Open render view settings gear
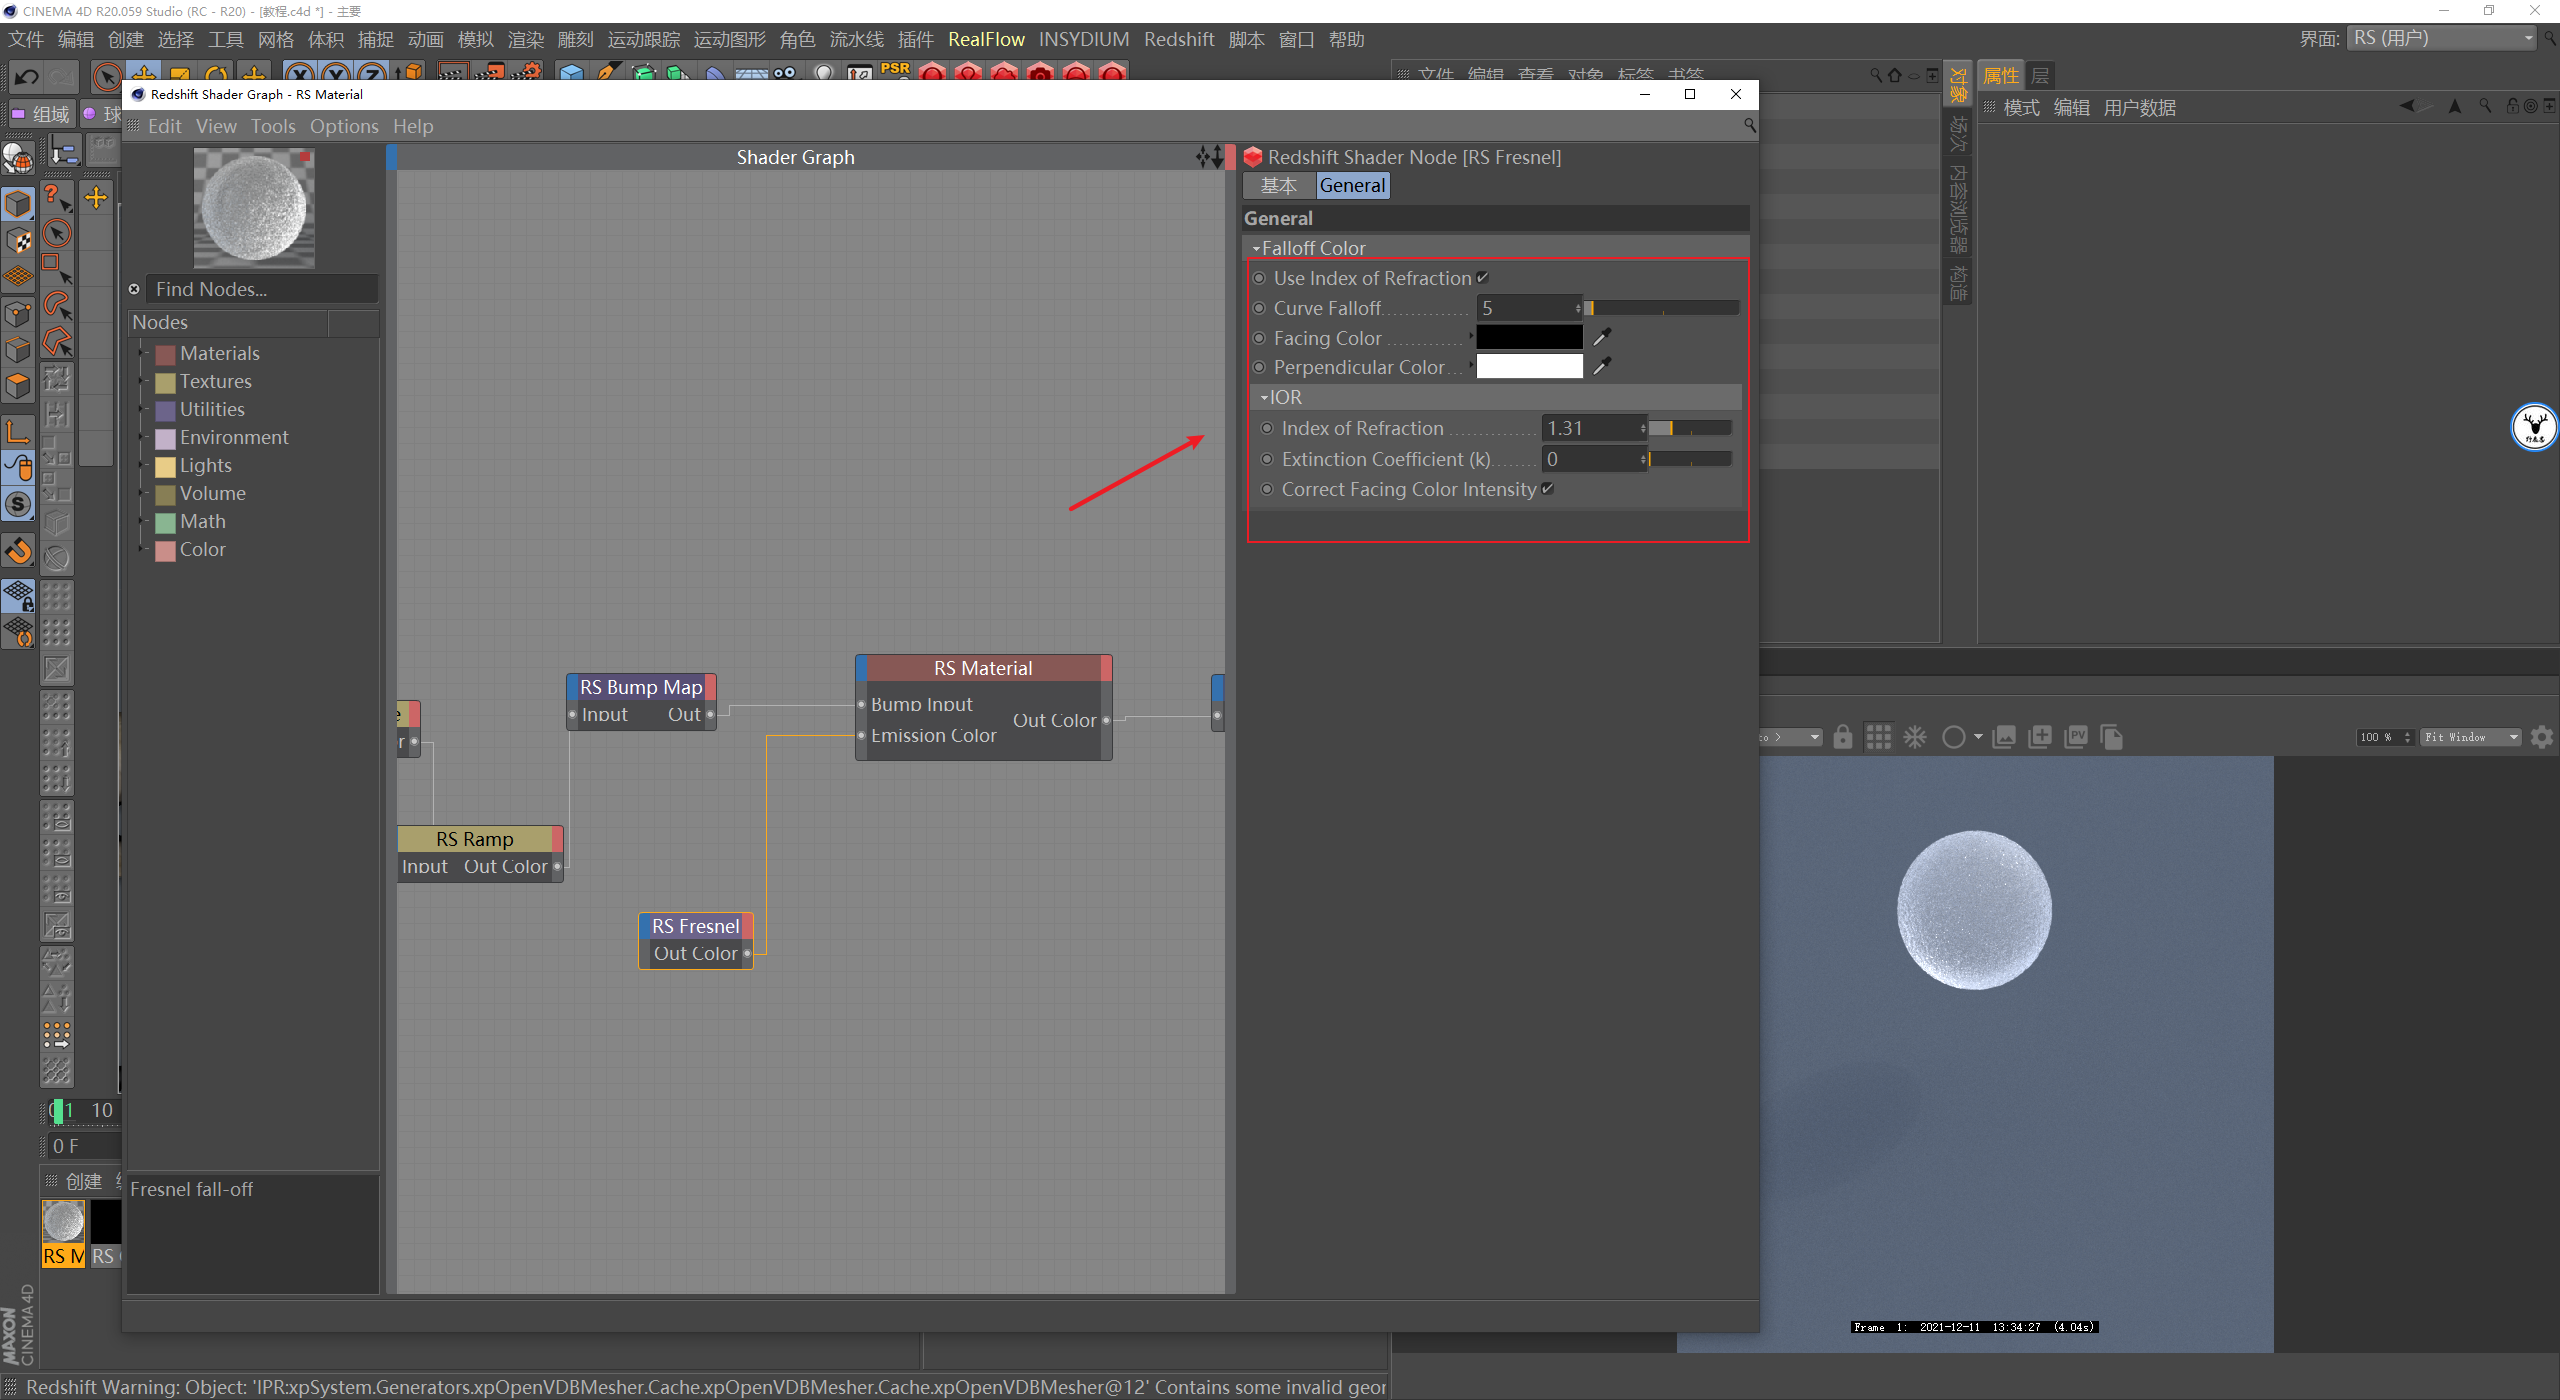The height and width of the screenshot is (1400, 2560). [2541, 737]
